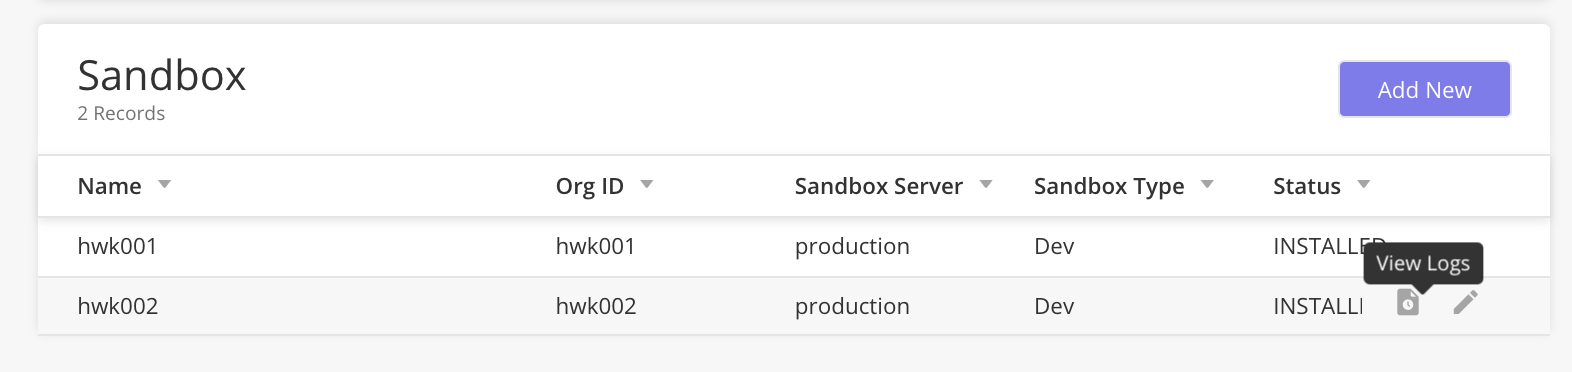The image size is (1572, 372).
Task: Click View Logs icon for hwk002
Action: tap(1408, 302)
